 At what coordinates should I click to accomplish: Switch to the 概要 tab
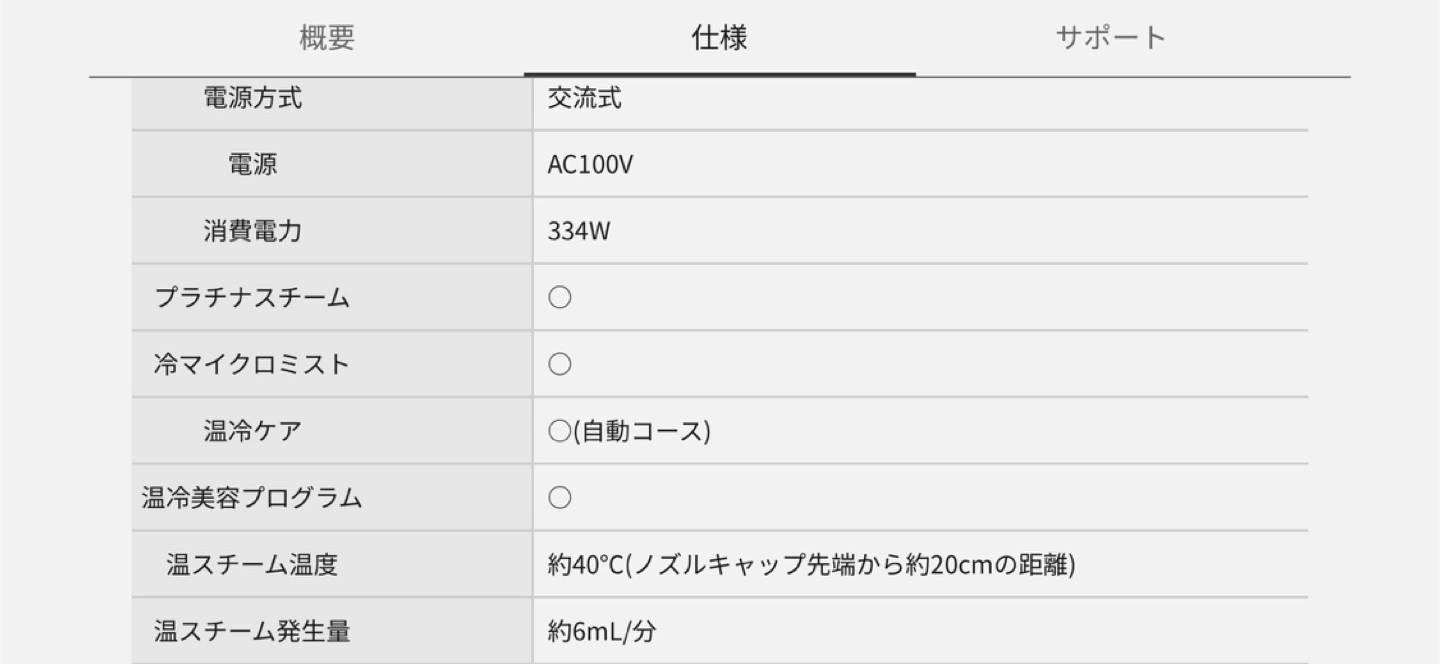[x=327, y=38]
